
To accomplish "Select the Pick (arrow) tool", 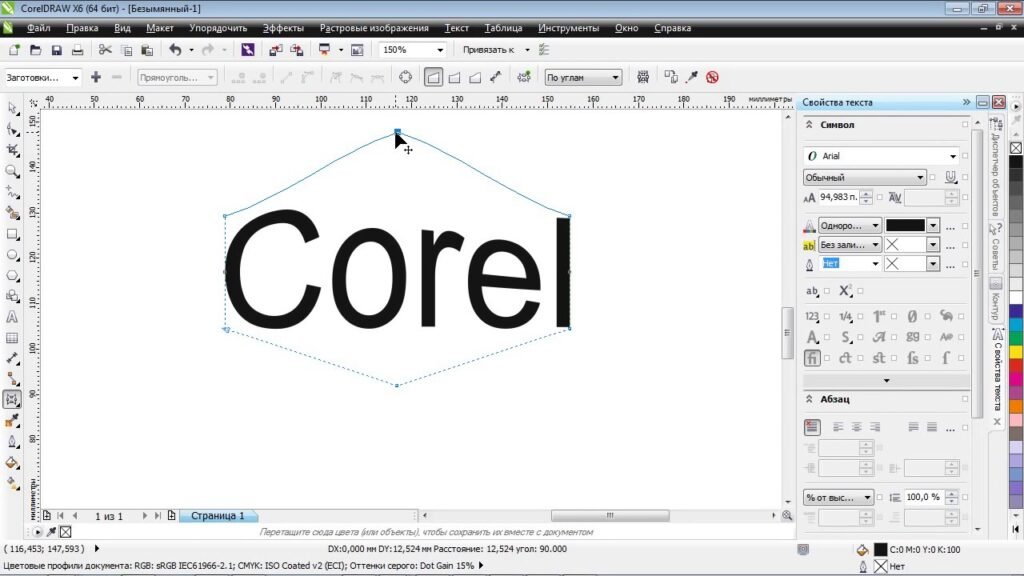I will click(x=12, y=109).
